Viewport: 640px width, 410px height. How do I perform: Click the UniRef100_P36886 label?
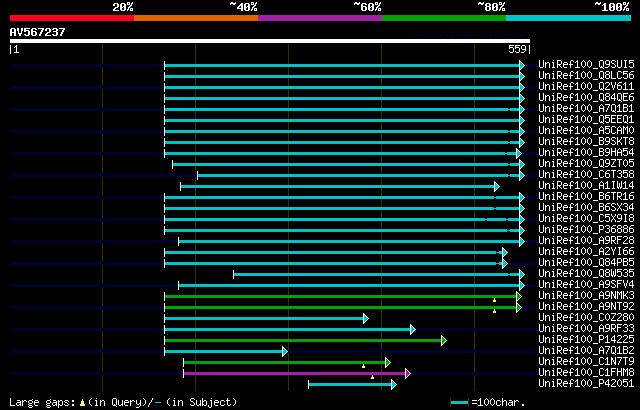click(586, 230)
